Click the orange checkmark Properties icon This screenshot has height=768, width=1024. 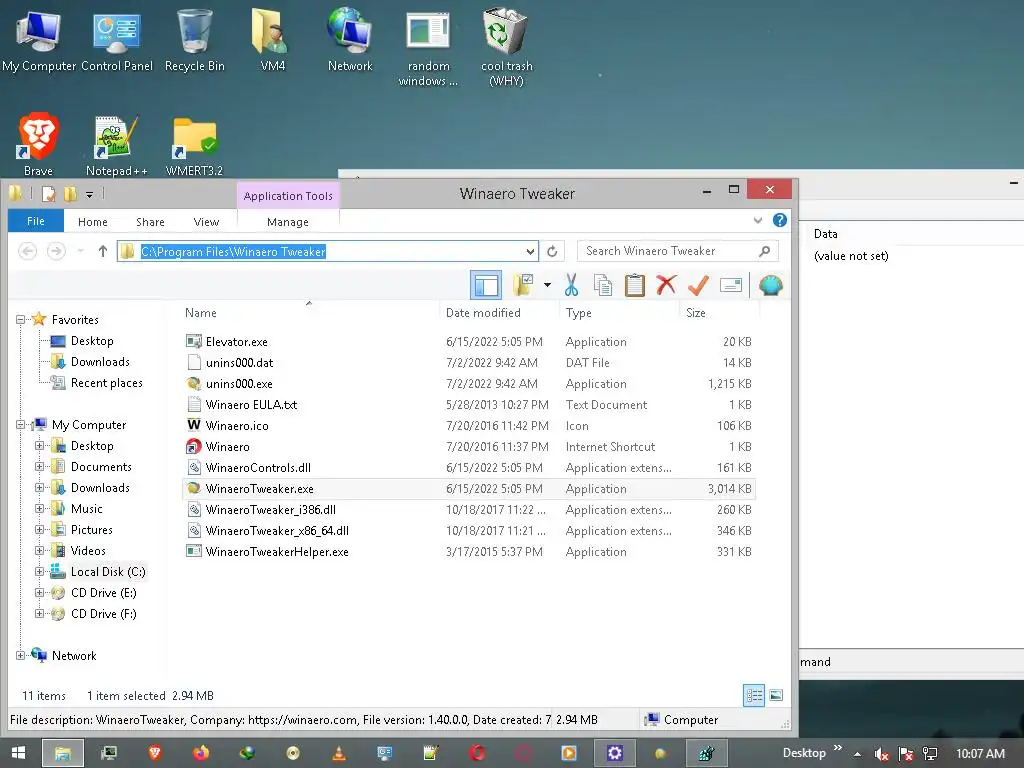pyautogui.click(x=698, y=285)
